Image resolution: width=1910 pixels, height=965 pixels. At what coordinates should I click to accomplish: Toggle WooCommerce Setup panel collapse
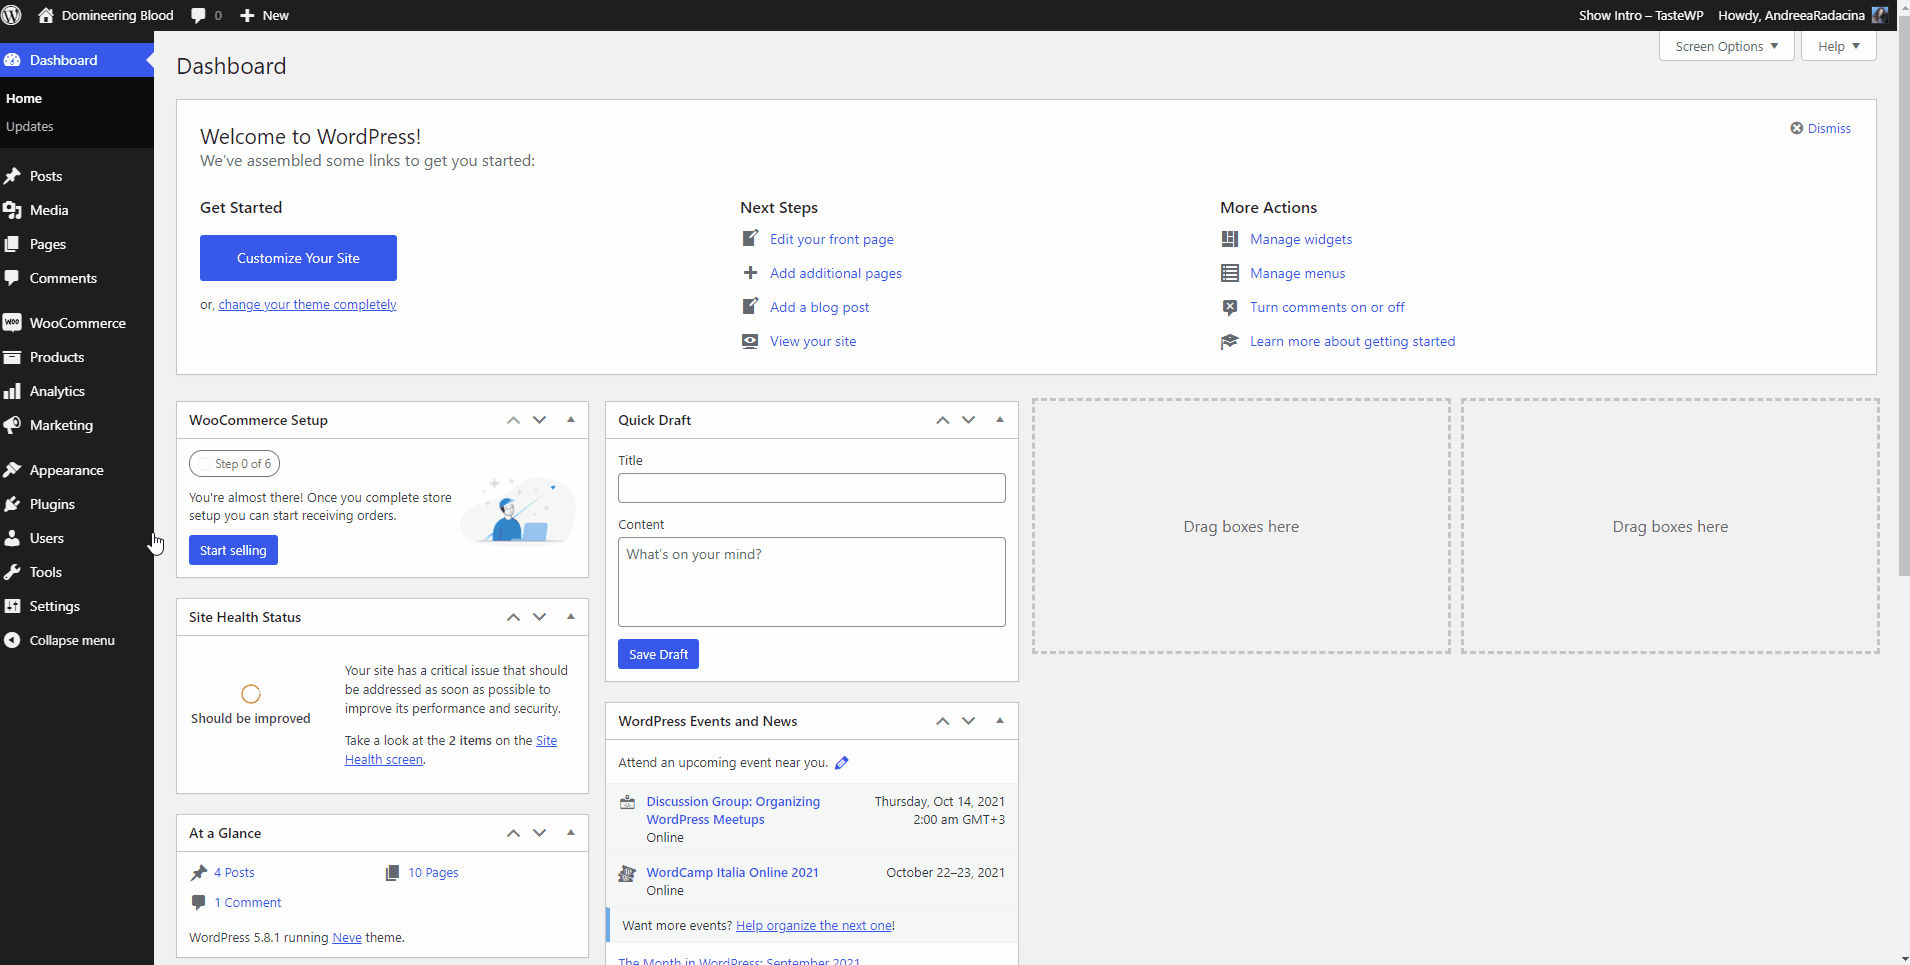click(571, 420)
